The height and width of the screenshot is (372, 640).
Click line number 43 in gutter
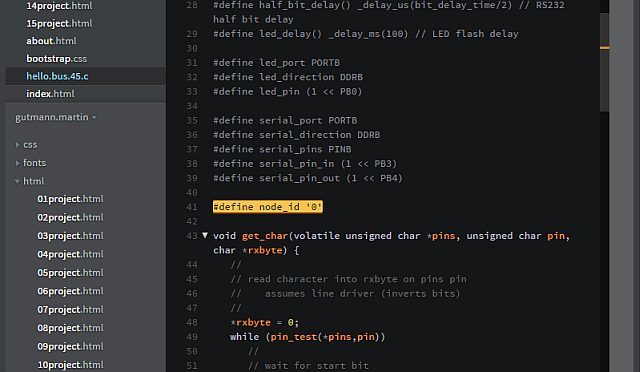click(x=192, y=236)
